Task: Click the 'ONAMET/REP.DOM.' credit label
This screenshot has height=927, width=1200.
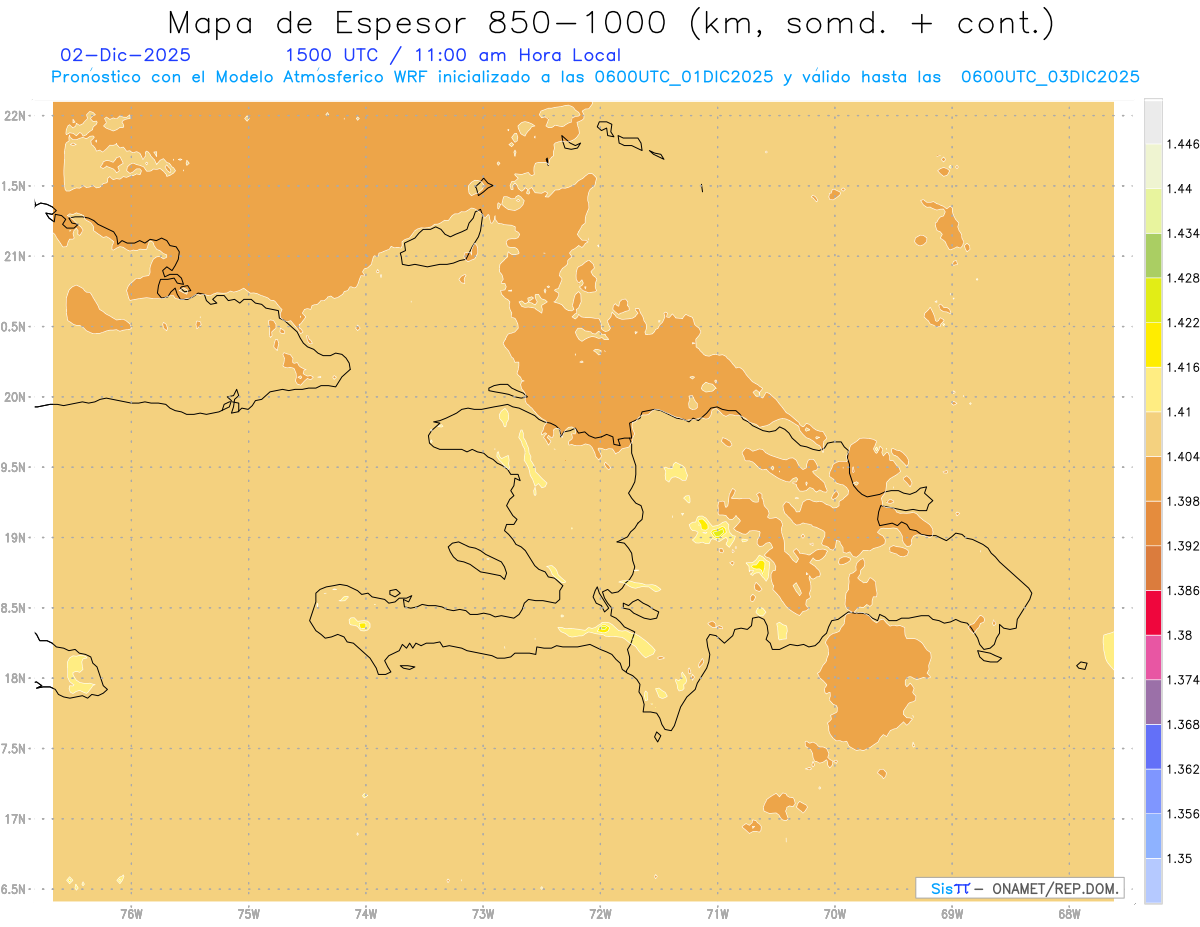Action: [1056, 888]
